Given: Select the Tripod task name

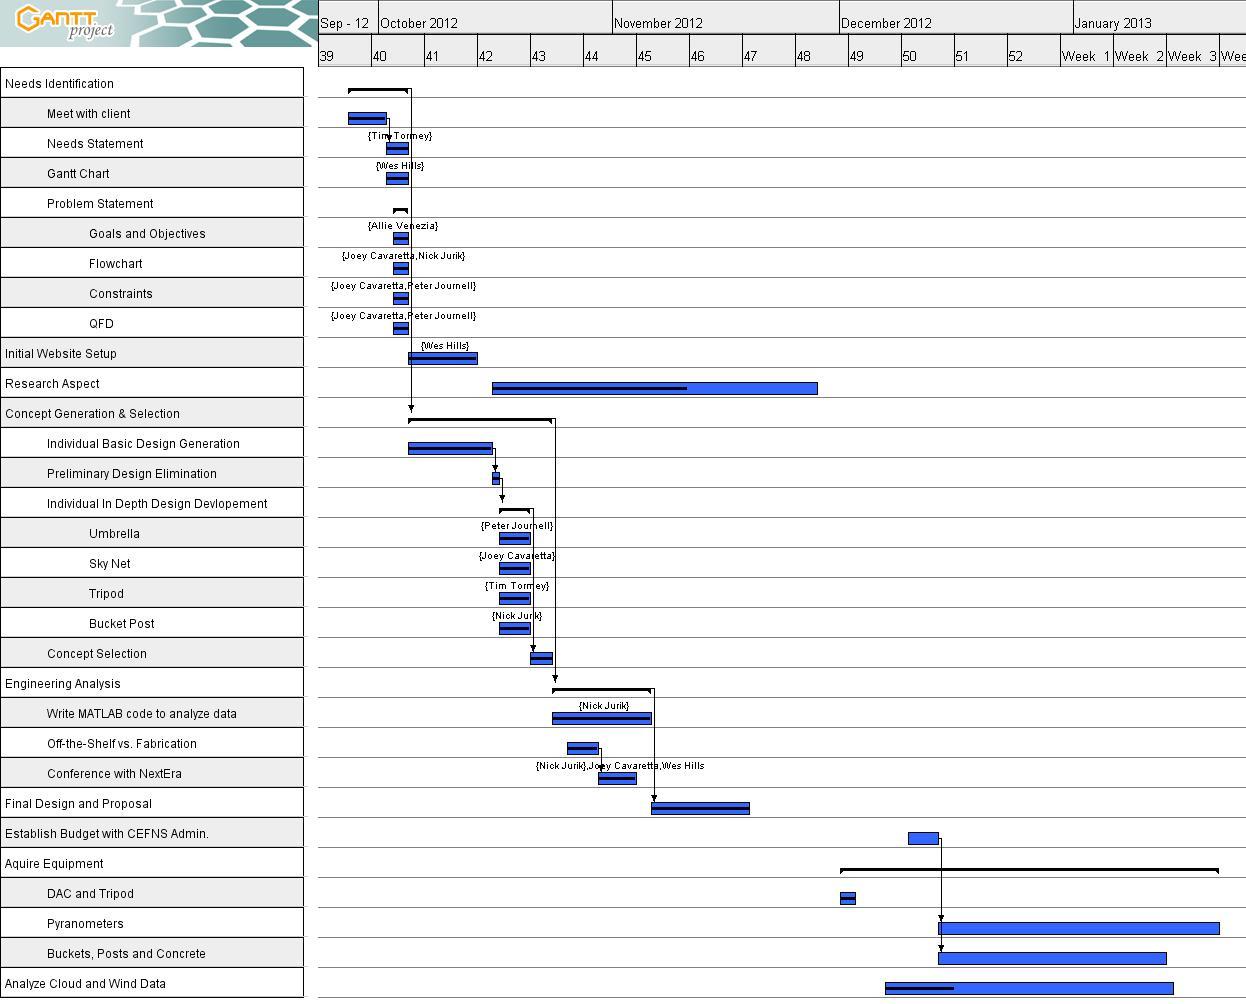Looking at the screenshot, I should 106,594.
